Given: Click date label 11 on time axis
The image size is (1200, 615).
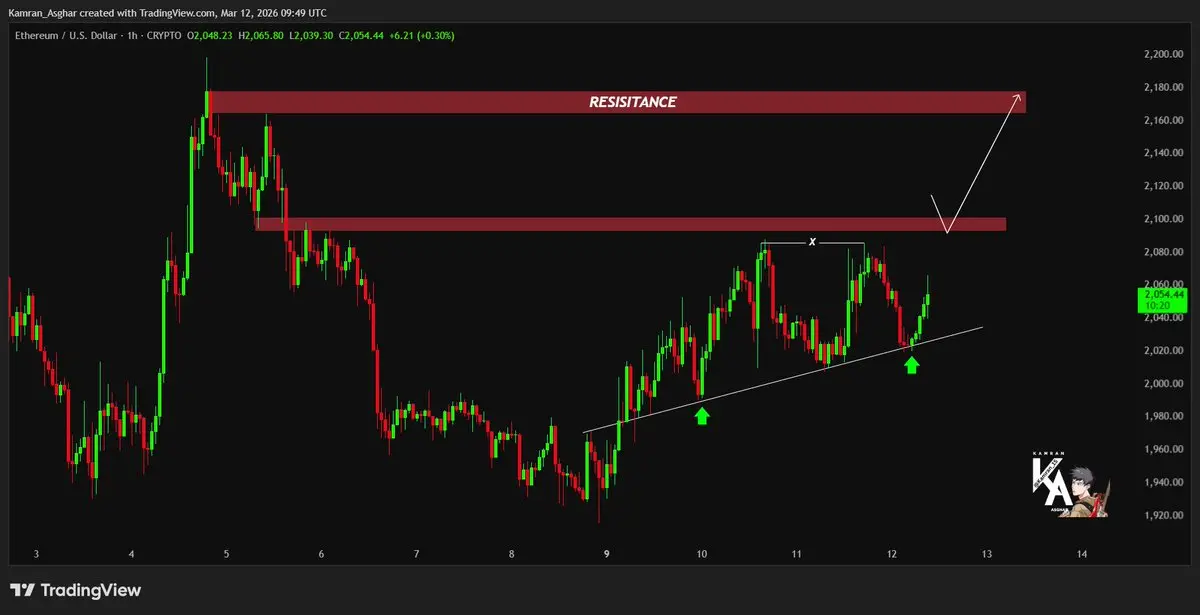Looking at the screenshot, I should coord(797,554).
